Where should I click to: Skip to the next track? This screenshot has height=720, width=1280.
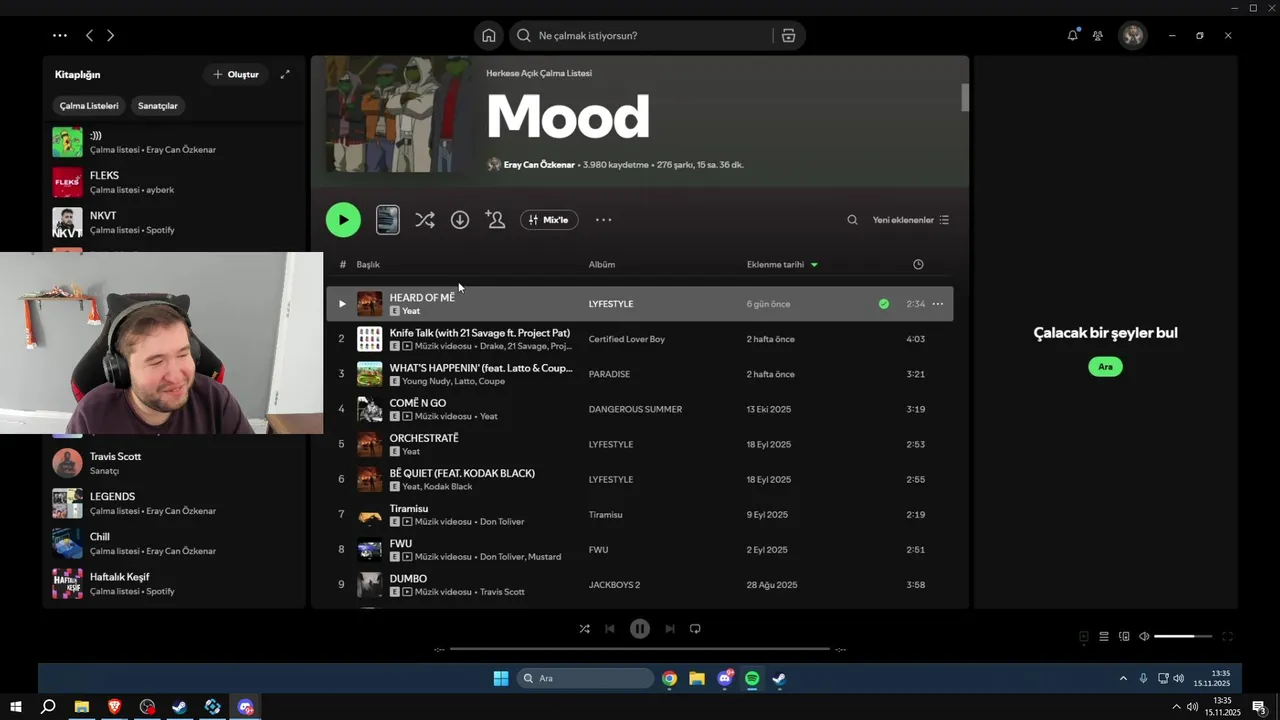pyautogui.click(x=670, y=629)
